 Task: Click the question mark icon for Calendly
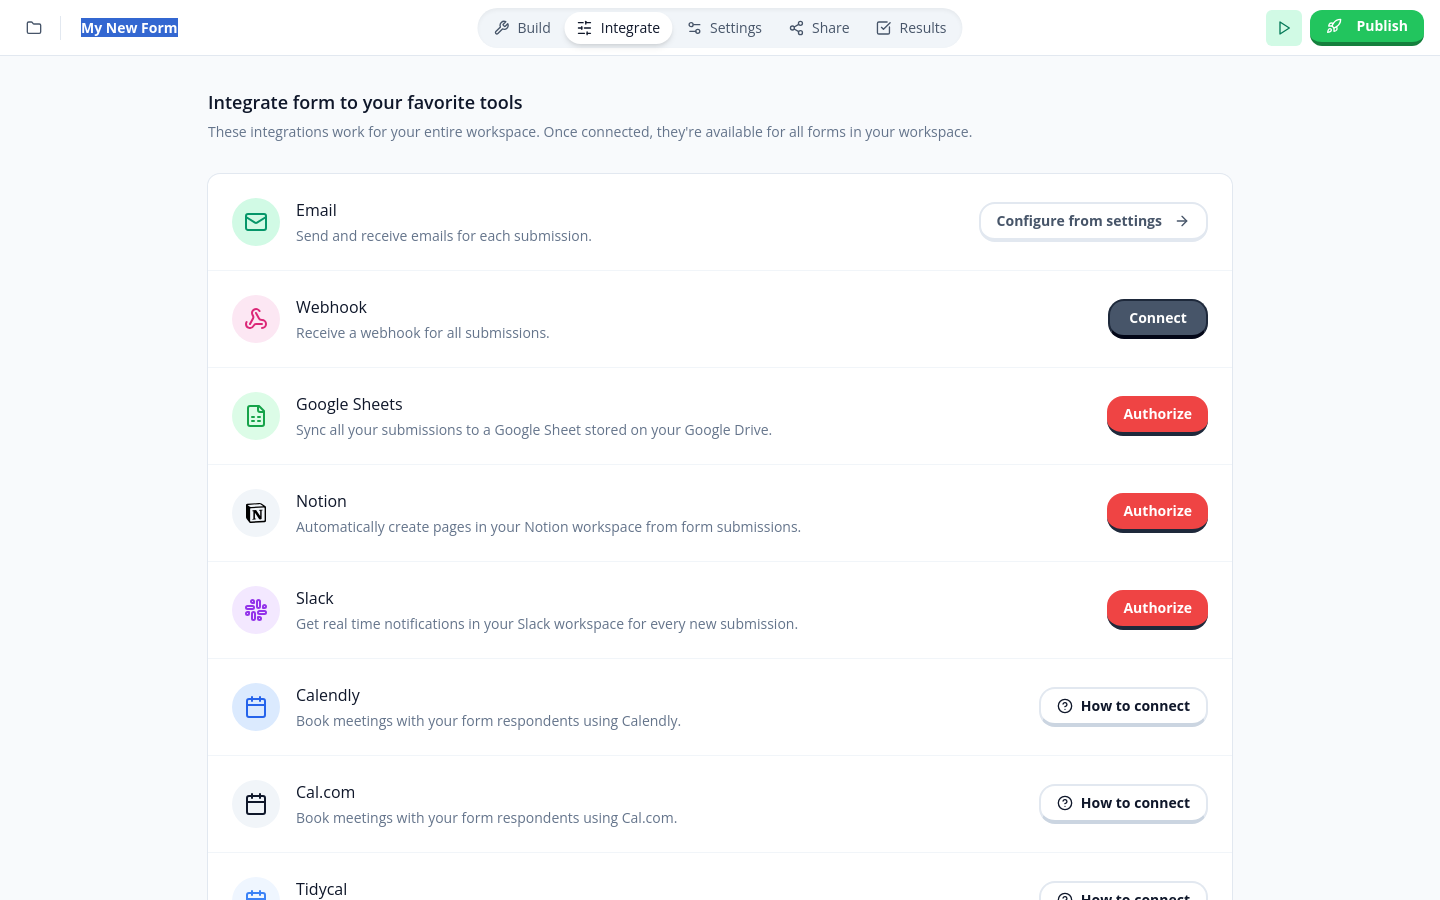coord(1065,706)
